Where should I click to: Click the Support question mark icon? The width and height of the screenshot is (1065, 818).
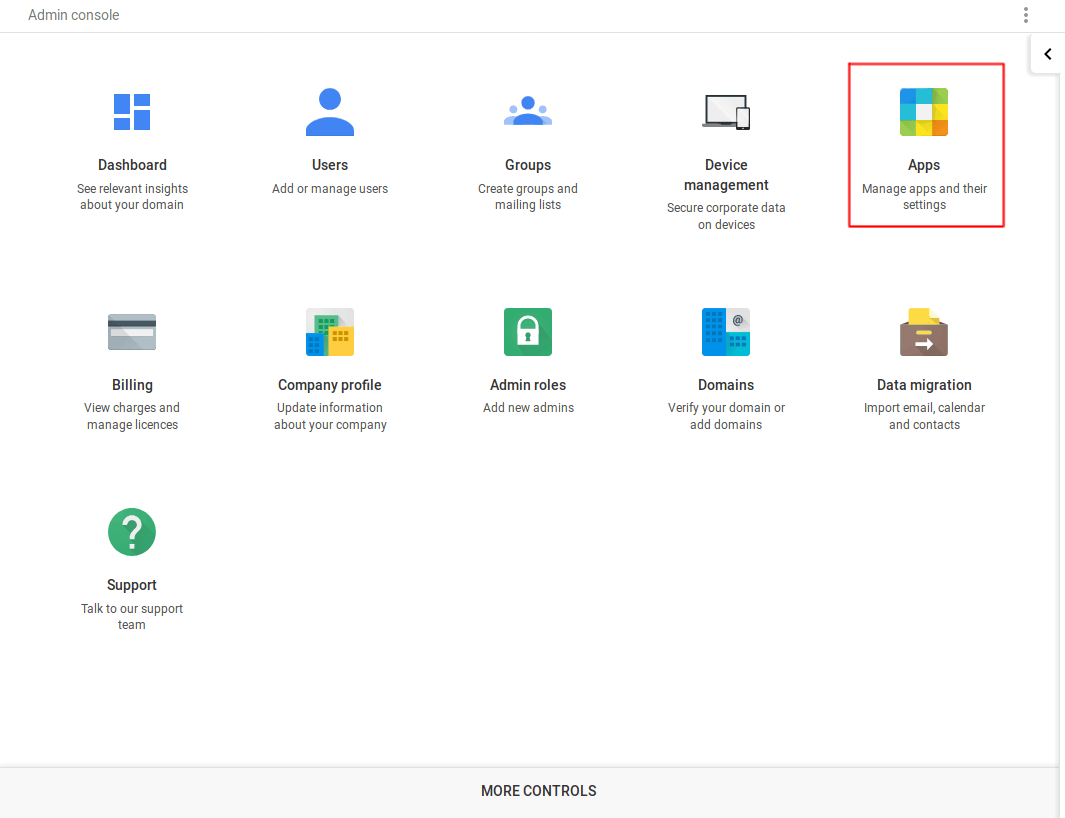132,532
